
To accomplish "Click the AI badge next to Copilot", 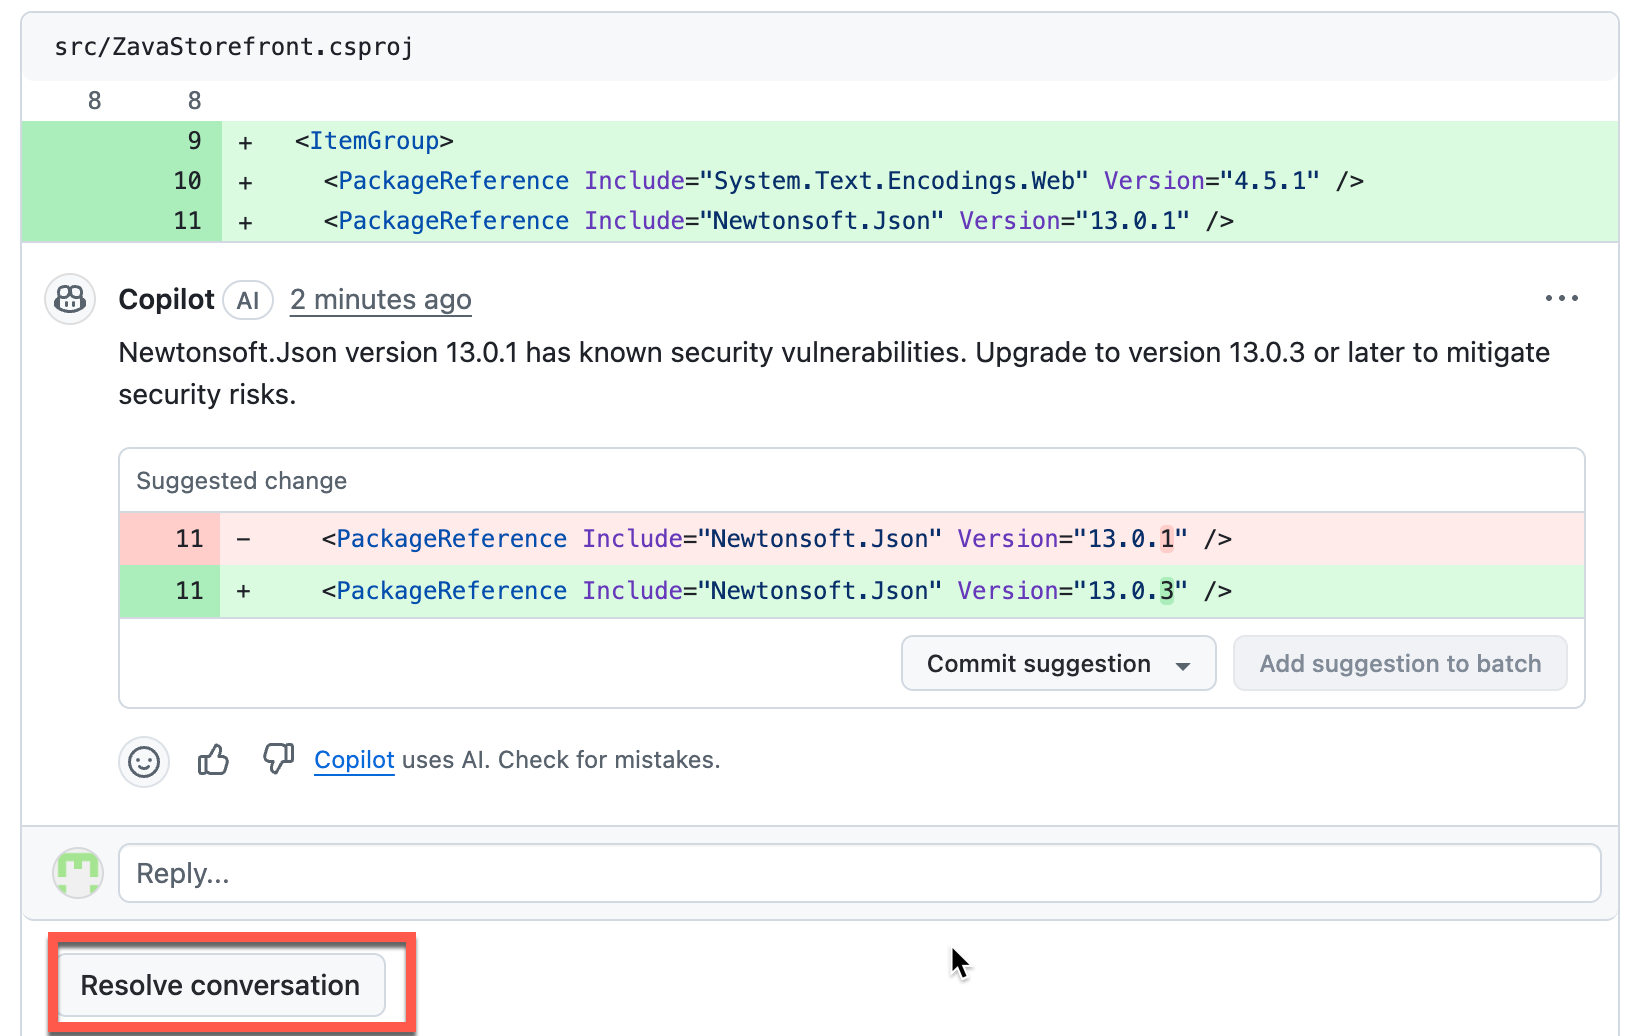I will [248, 300].
